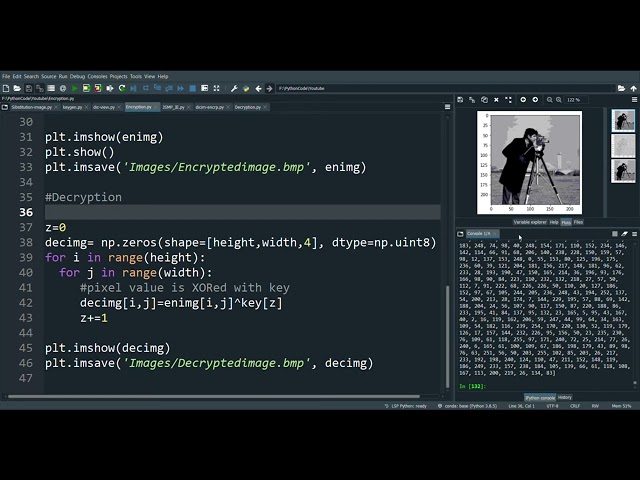Screen dimensions: 640x480
Task: Change to parent directory up arrow
Action: [633, 88]
